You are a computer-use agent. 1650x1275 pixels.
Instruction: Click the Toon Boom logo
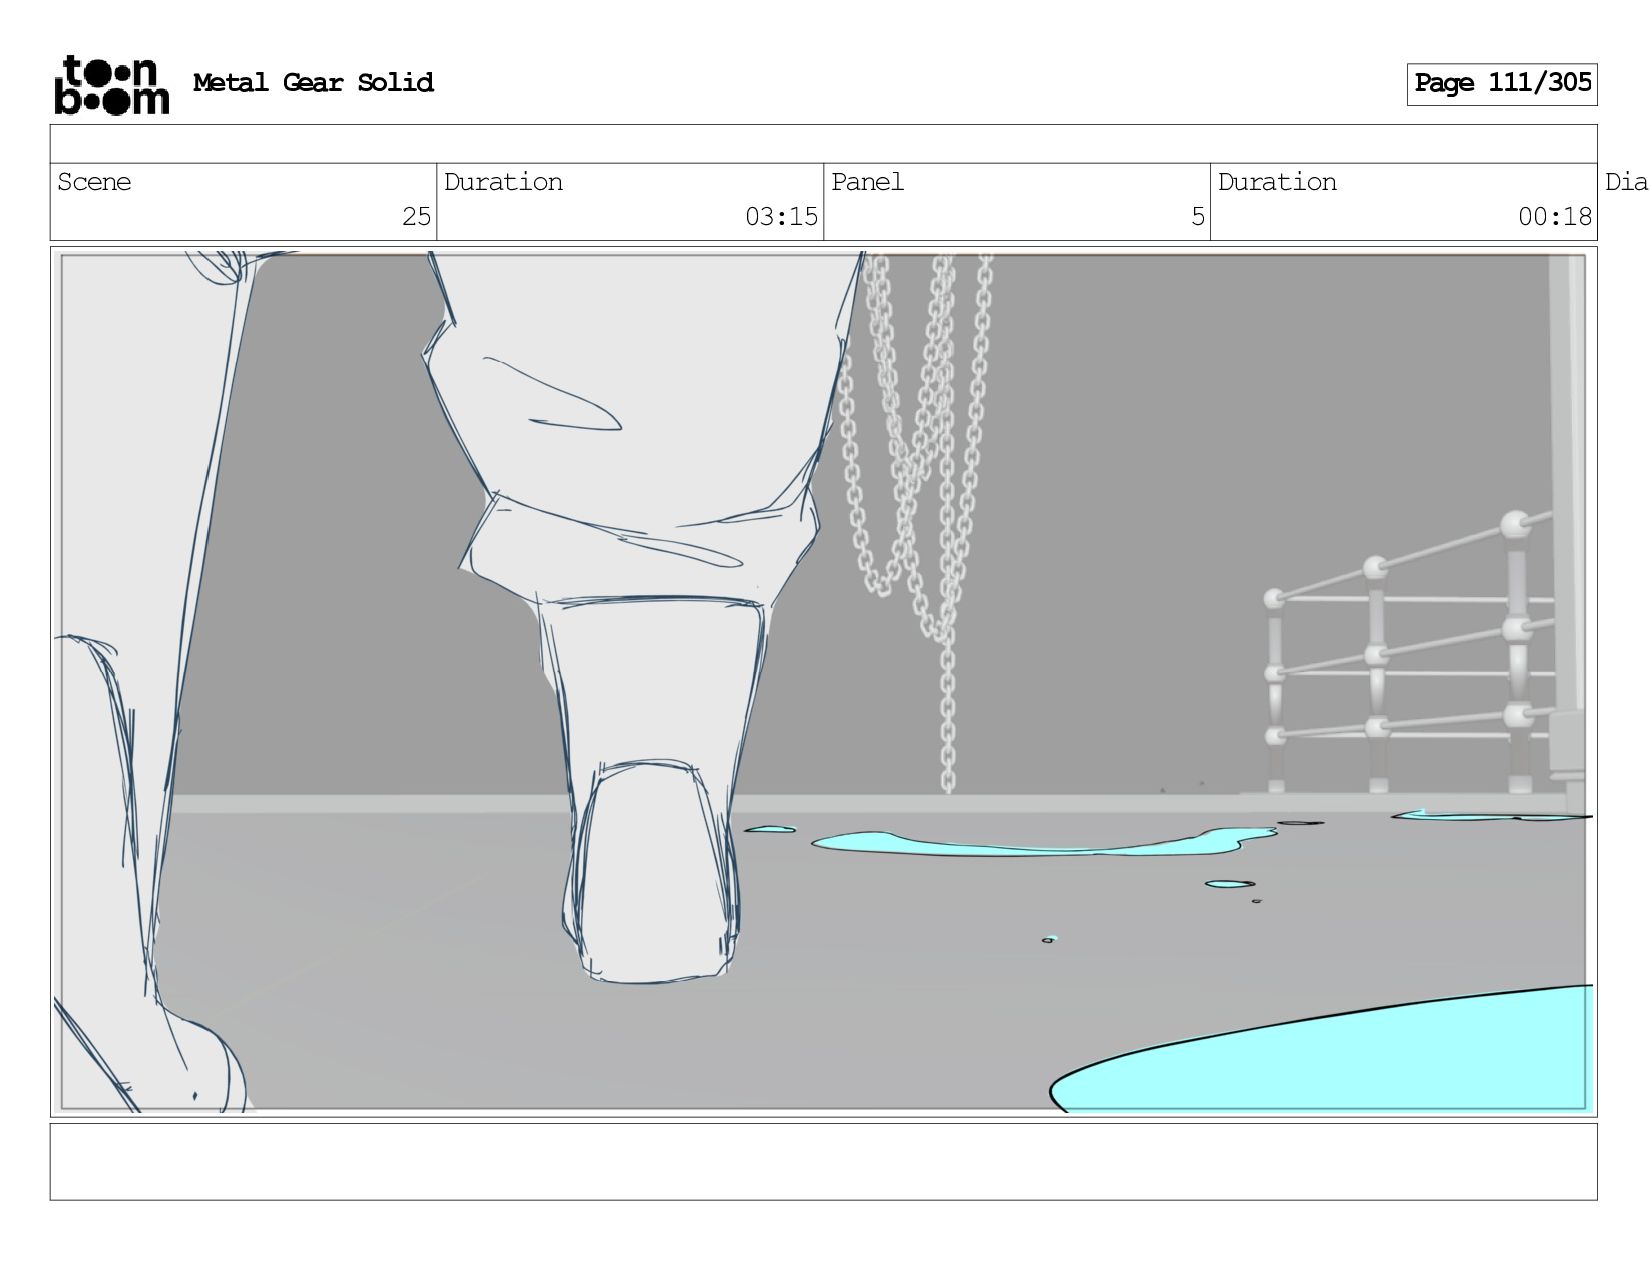click(x=111, y=85)
